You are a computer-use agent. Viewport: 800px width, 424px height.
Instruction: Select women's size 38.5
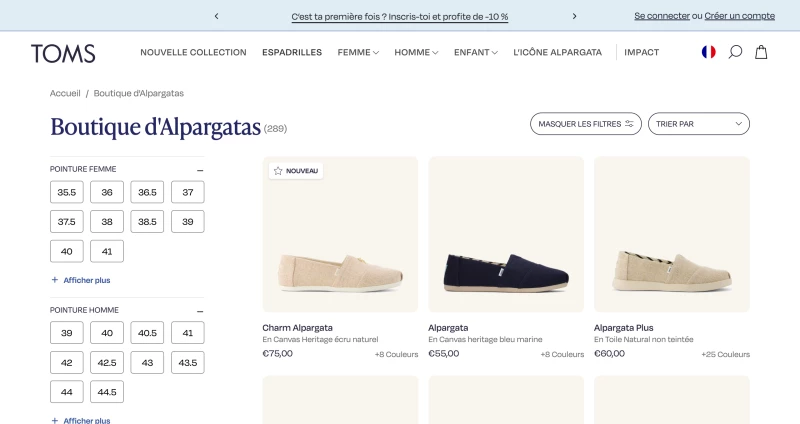tap(147, 222)
